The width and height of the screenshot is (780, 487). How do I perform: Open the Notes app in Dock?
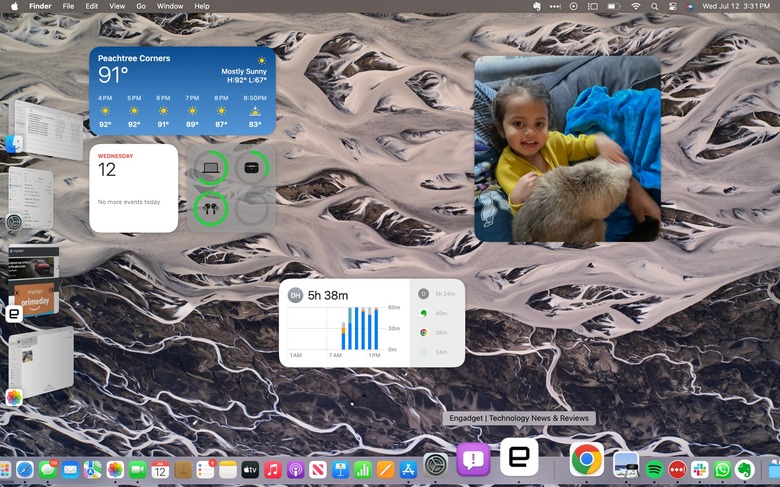pyautogui.click(x=228, y=470)
